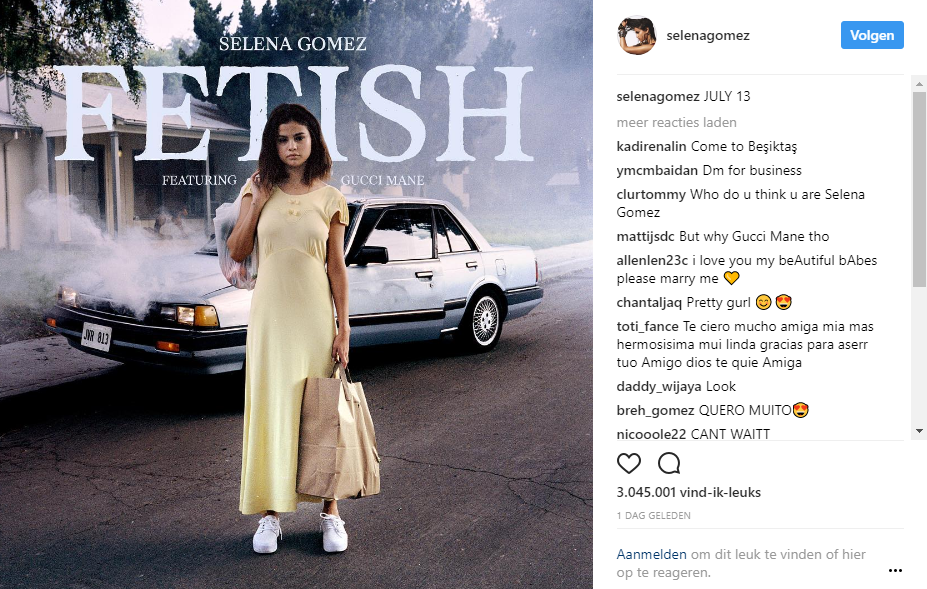
Task: Open the three-dot more options menu
Action: click(895, 570)
